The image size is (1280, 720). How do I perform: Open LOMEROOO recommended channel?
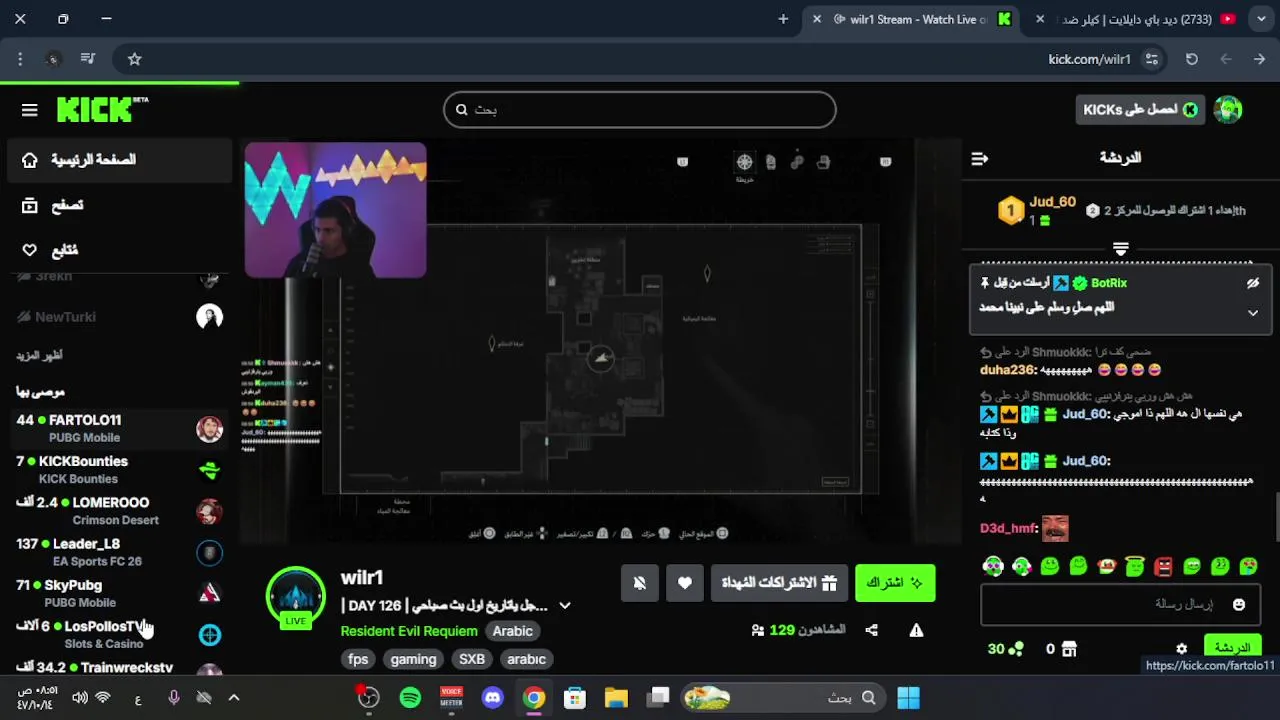click(120, 511)
